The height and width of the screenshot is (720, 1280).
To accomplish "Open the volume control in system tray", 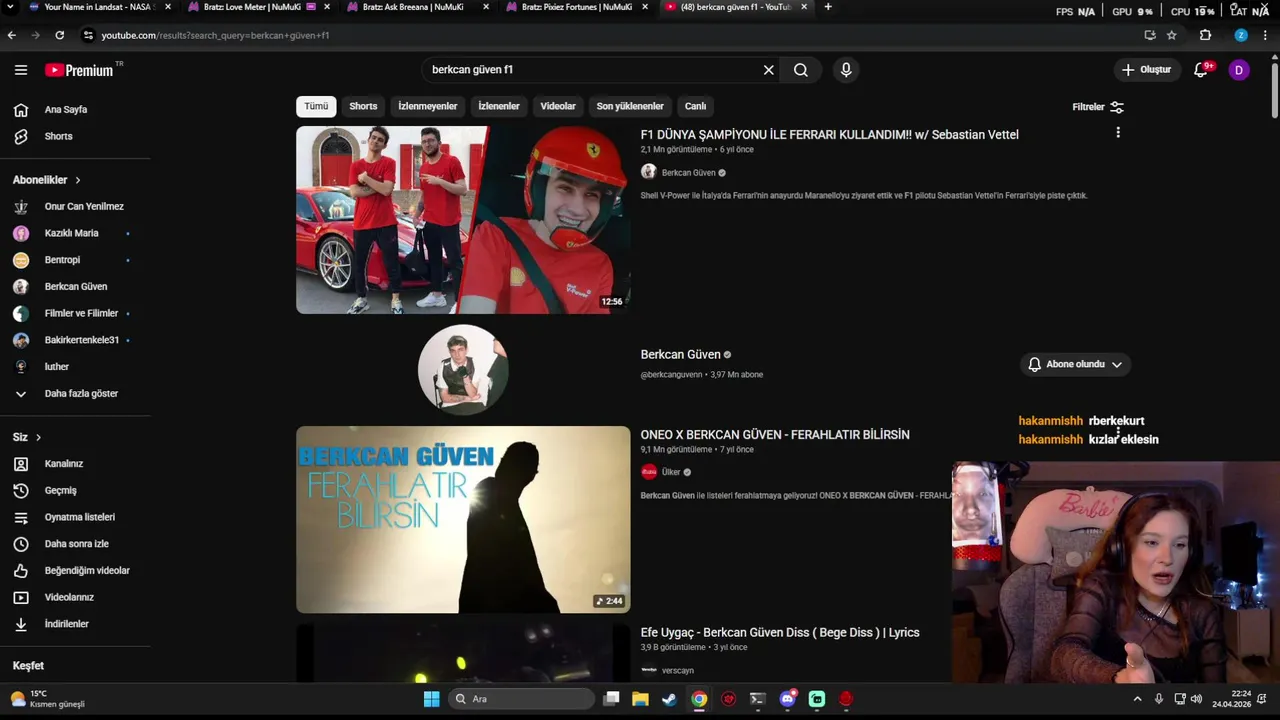I will (1196, 699).
